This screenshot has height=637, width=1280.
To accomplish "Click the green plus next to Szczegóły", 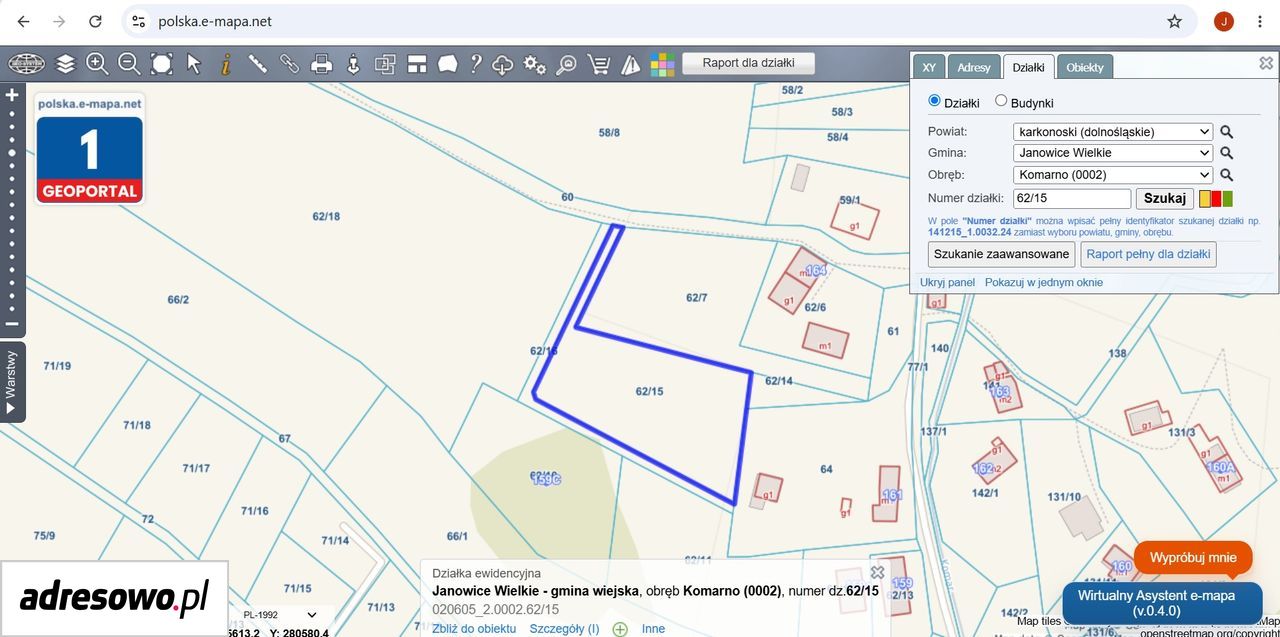I will pos(620,629).
